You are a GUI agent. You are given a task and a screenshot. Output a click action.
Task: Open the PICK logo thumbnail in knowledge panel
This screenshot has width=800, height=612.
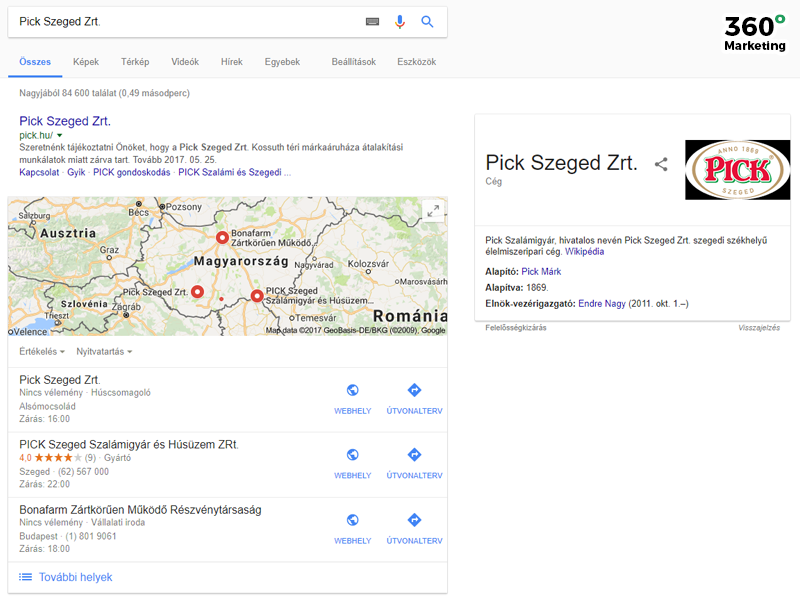pos(737,170)
